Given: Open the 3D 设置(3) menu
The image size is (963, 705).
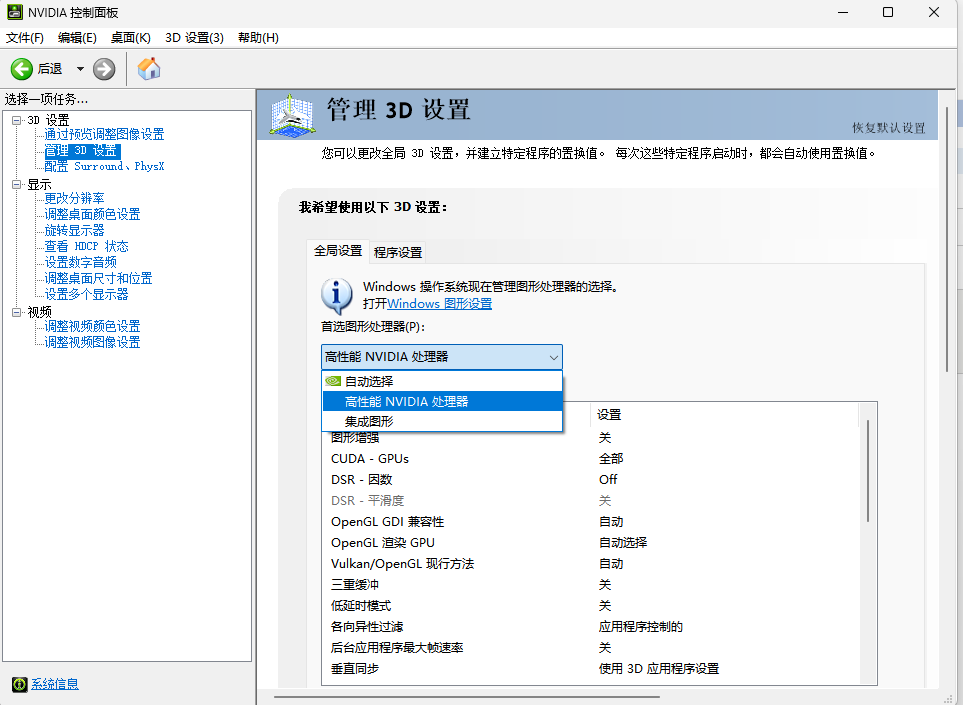Looking at the screenshot, I should coord(195,38).
